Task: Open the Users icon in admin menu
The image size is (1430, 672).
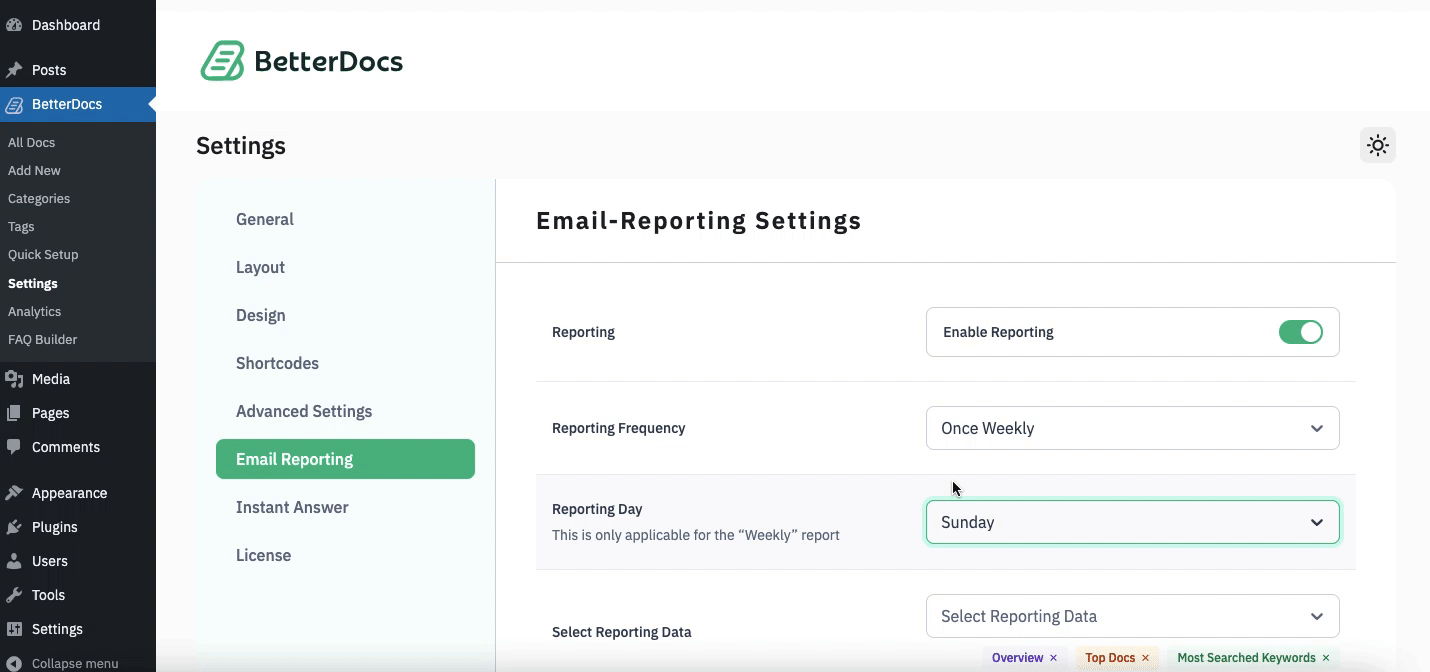Action: tap(13, 561)
